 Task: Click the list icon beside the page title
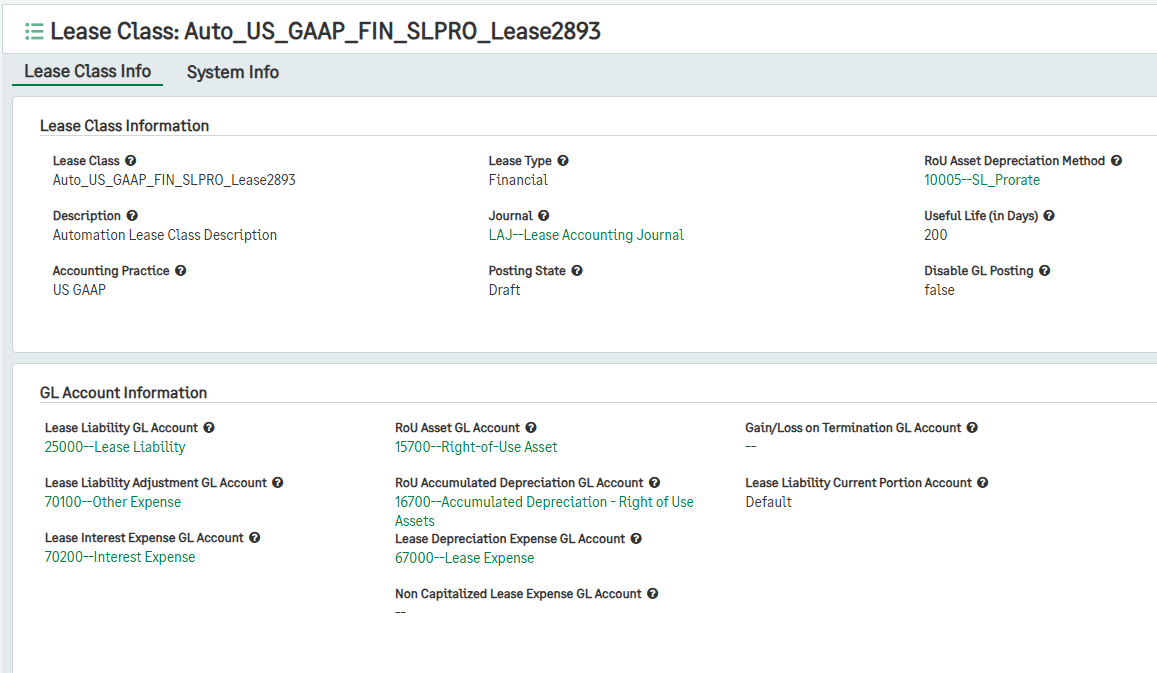click(33, 31)
